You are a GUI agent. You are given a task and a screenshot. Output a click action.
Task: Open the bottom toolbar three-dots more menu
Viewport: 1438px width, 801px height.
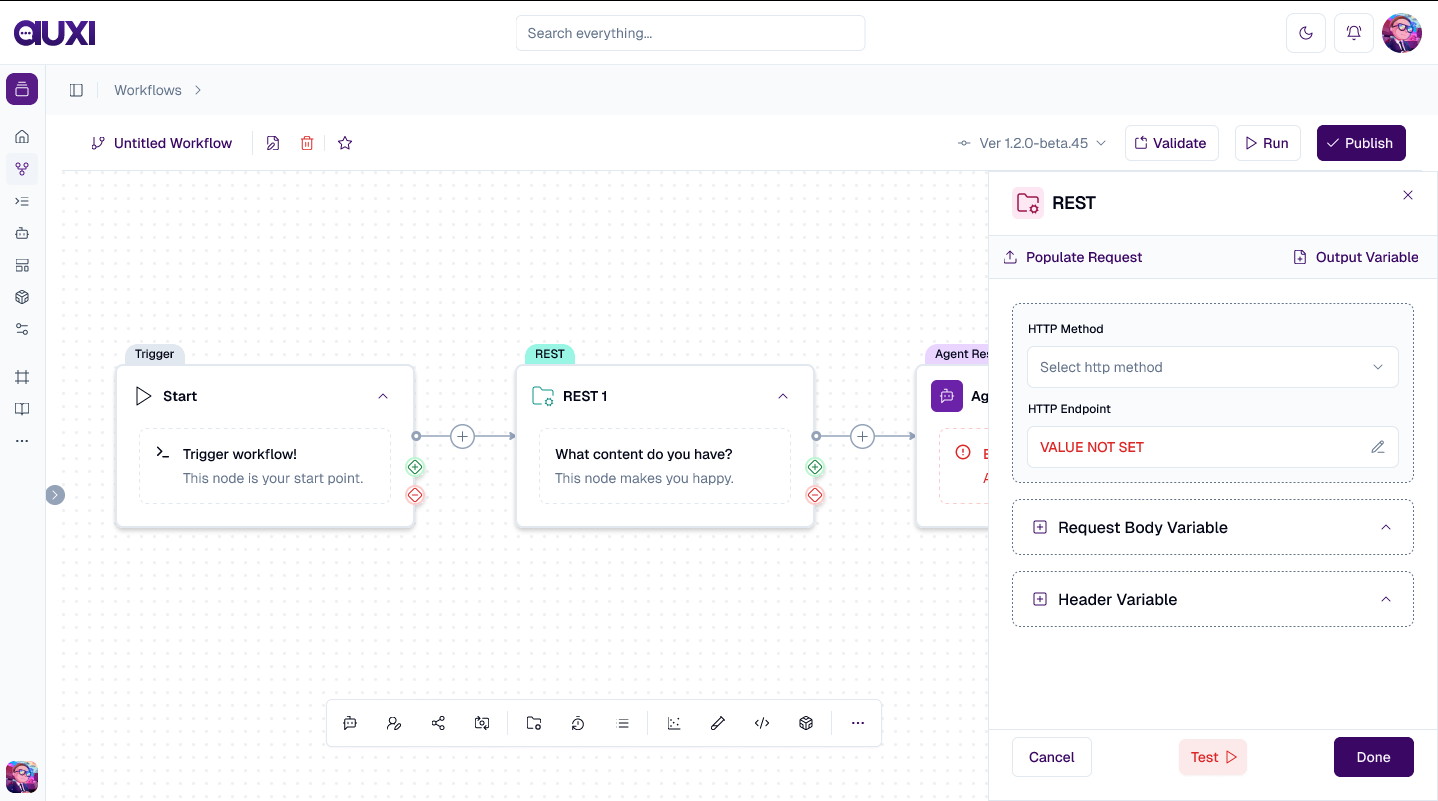point(858,723)
